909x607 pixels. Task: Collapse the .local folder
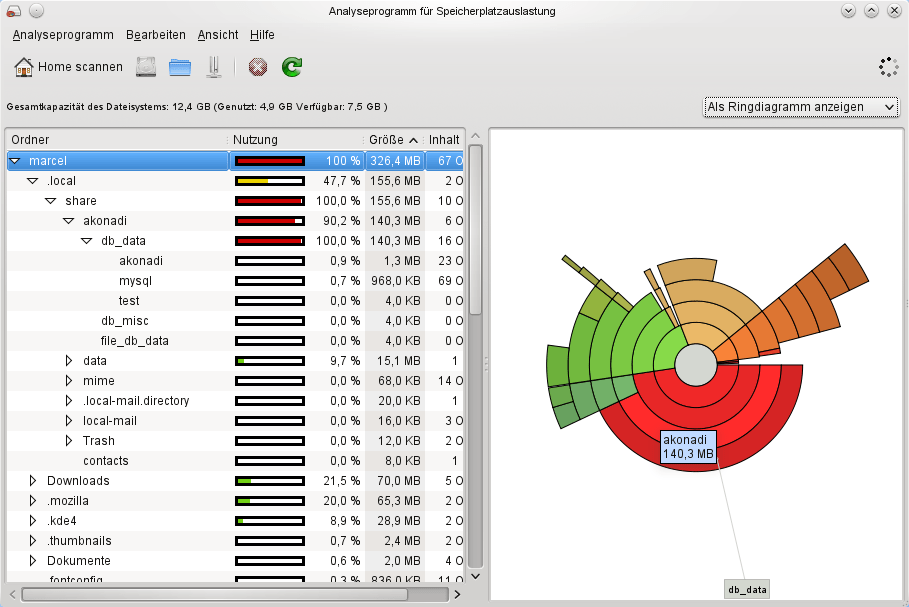(33, 181)
